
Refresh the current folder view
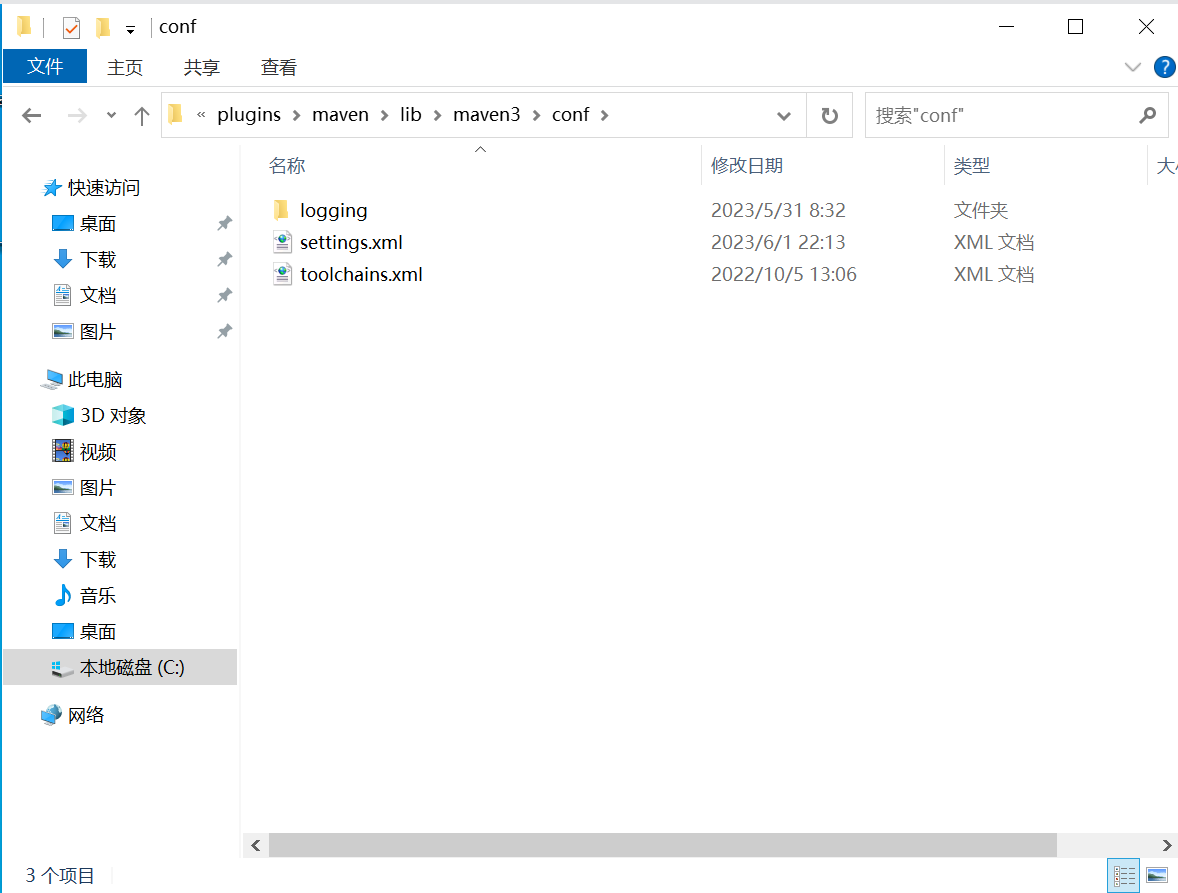829,116
